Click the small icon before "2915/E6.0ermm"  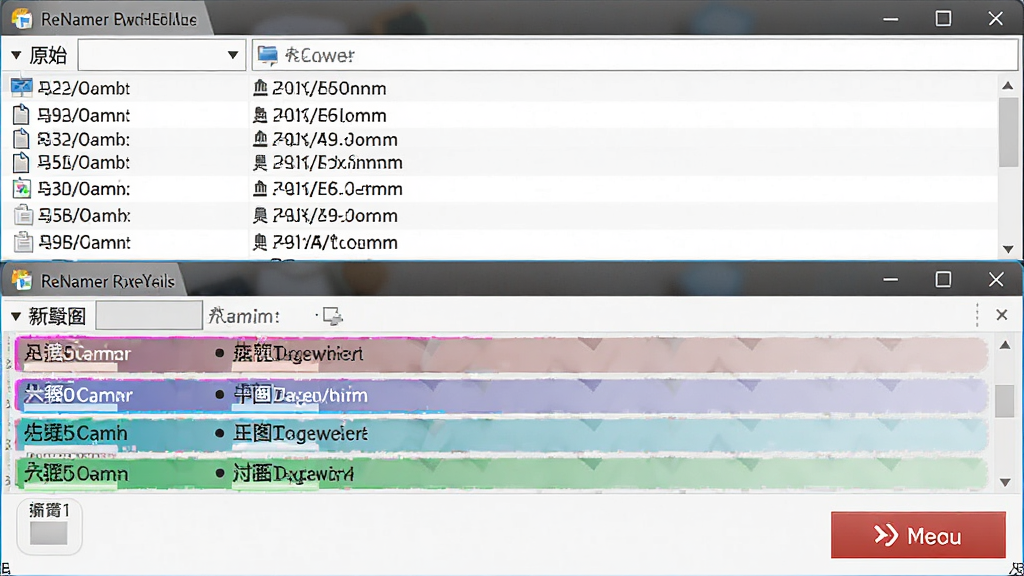point(260,189)
